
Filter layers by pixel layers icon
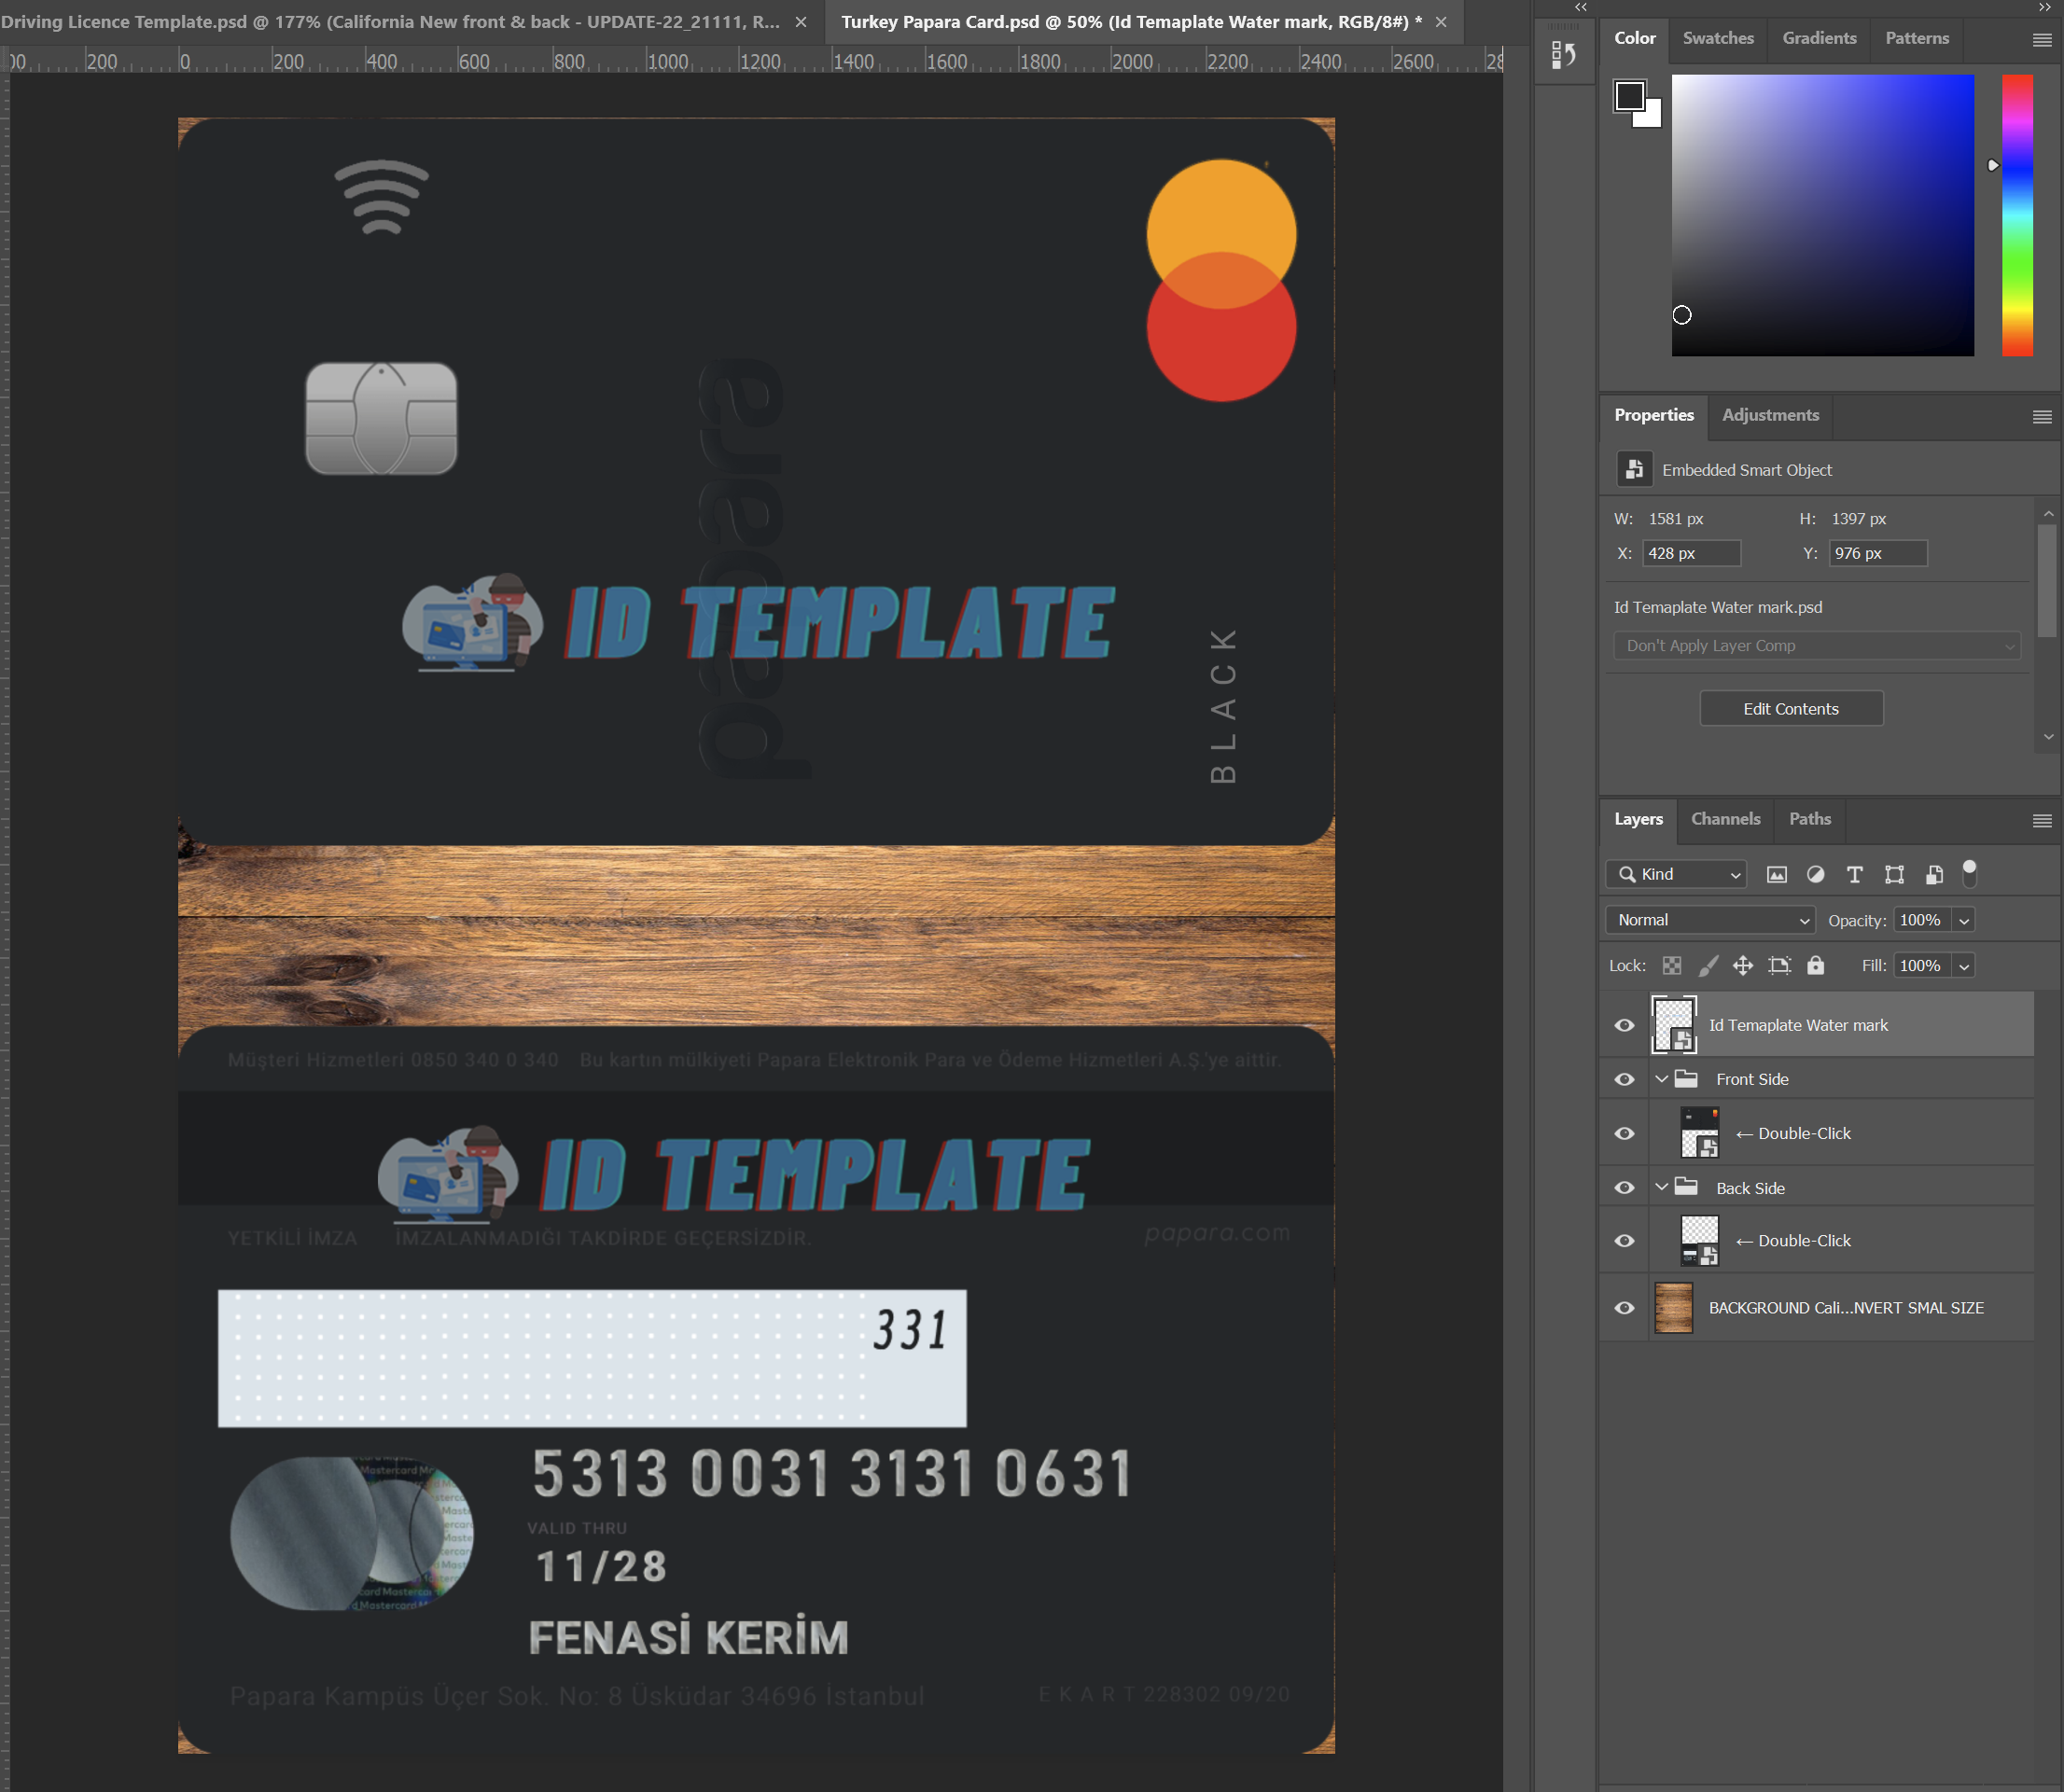(1776, 875)
